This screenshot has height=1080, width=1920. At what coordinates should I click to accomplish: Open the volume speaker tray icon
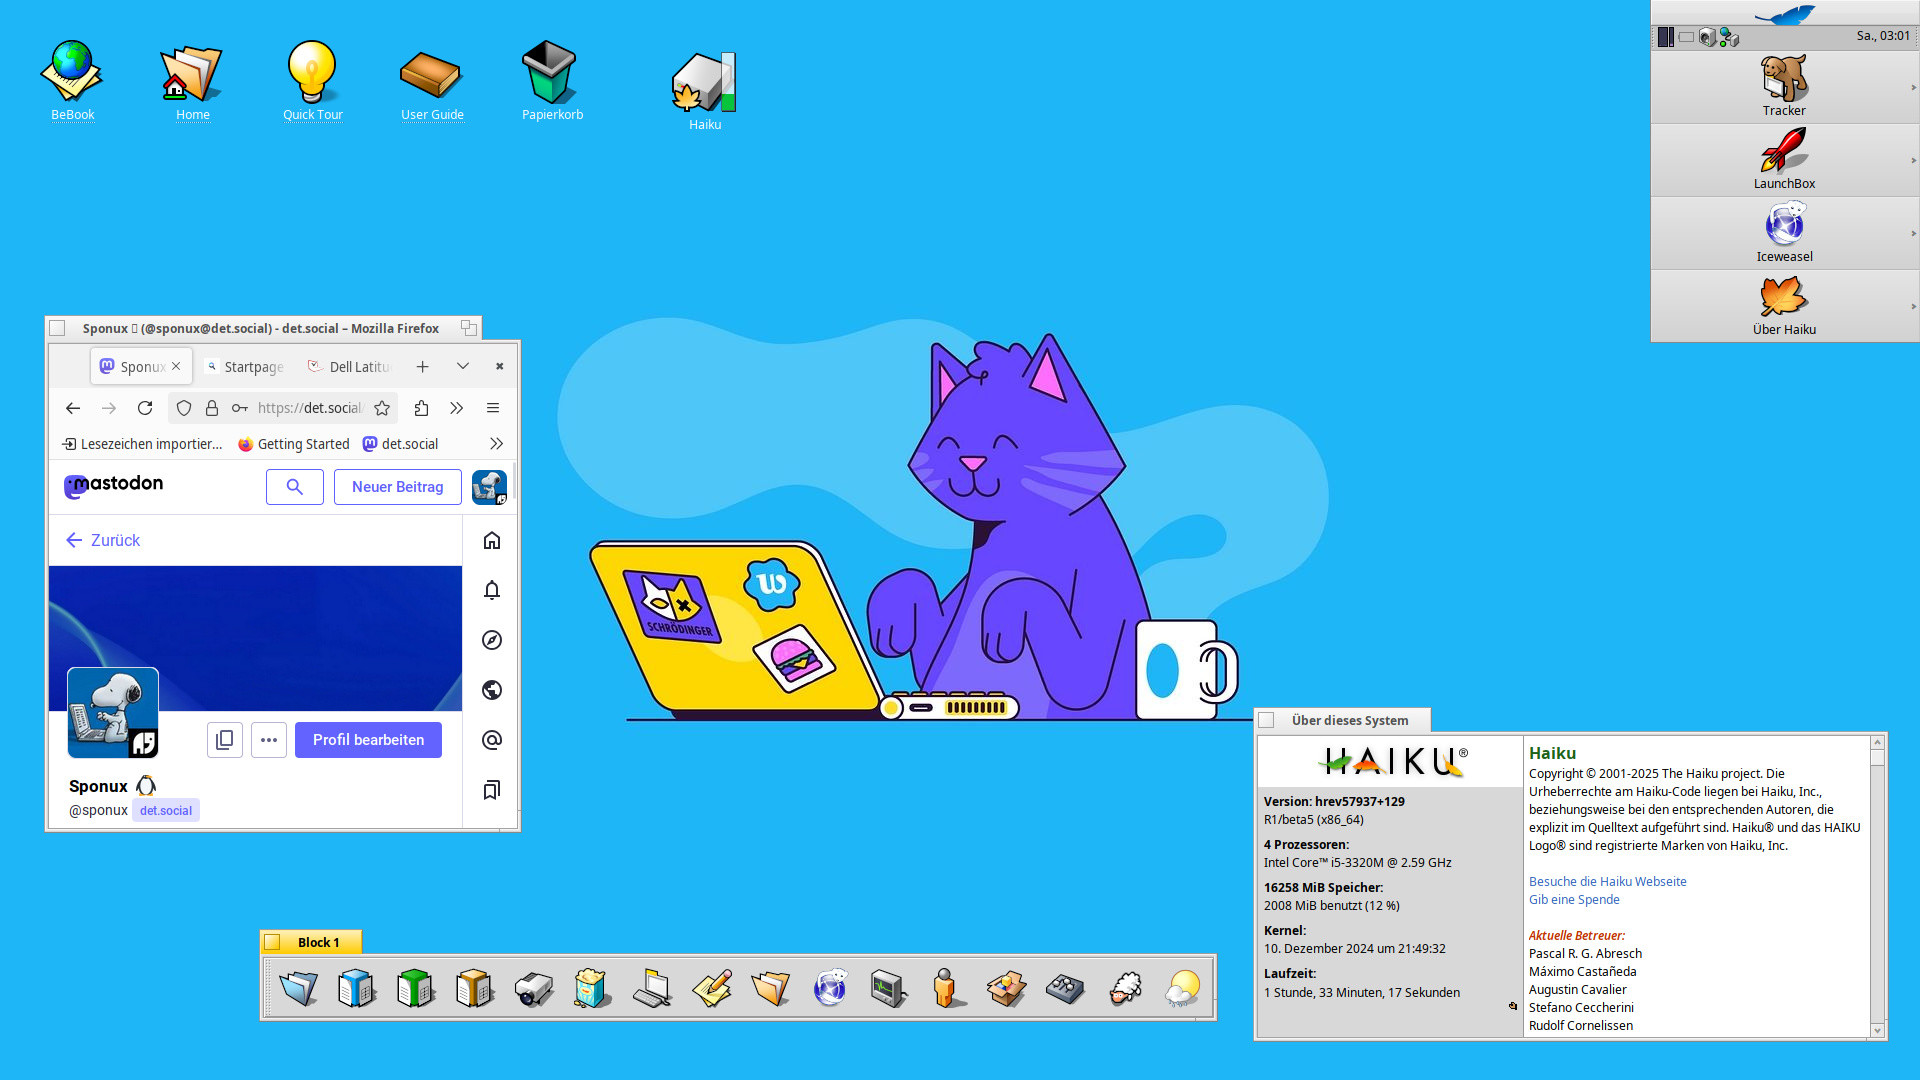pyautogui.click(x=1708, y=37)
